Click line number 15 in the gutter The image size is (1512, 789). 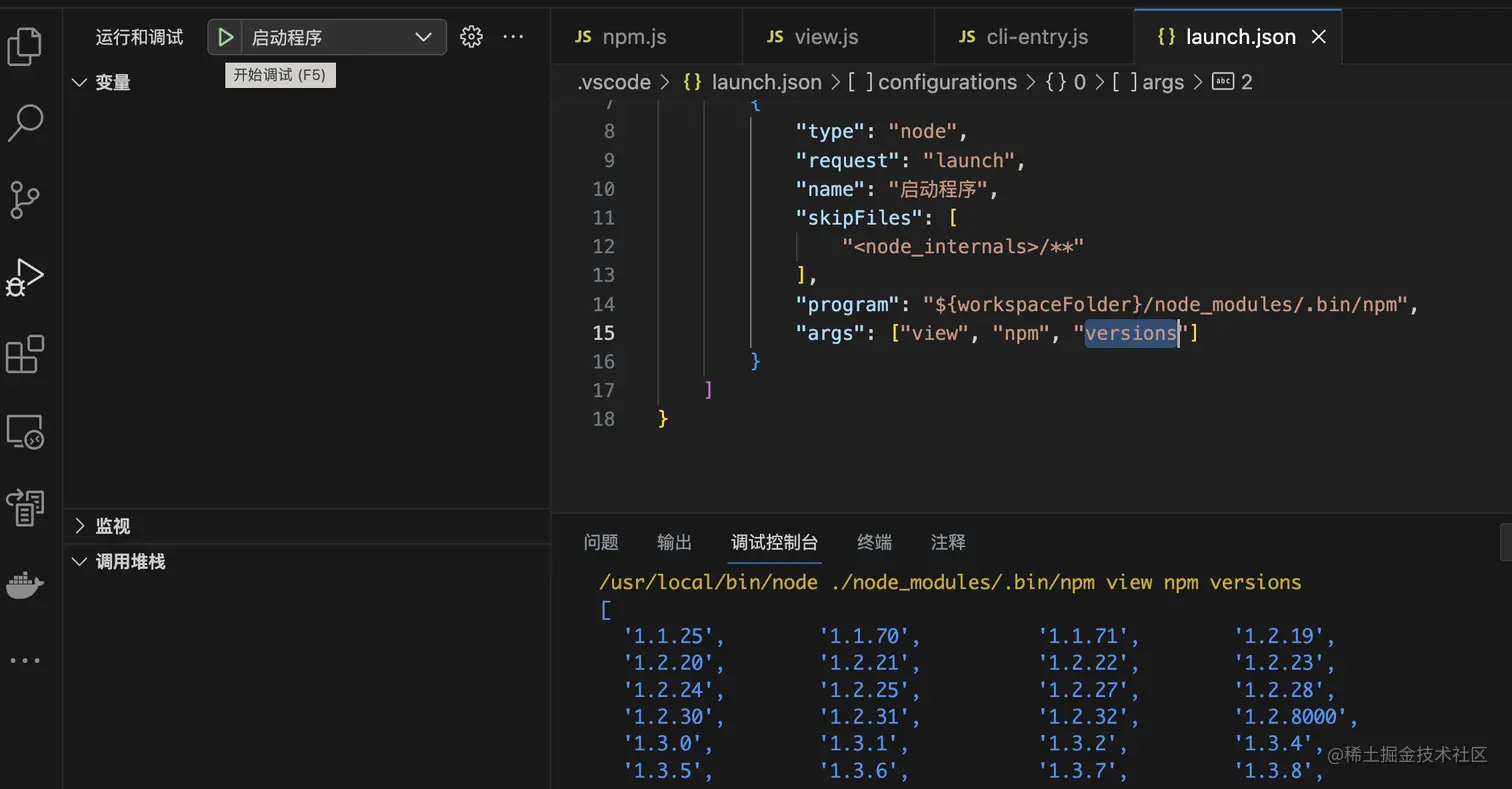pos(603,333)
